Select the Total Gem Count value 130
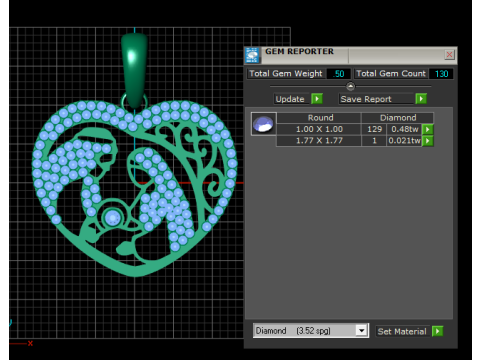This screenshot has height=360, width=480. pyautogui.click(x=441, y=74)
